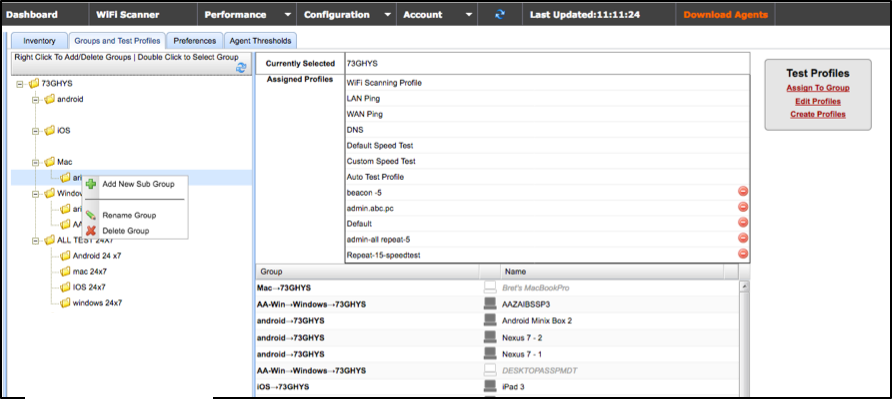The height and width of the screenshot is (399, 892).
Task: Switch to the Preferences tab
Action: click(195, 41)
